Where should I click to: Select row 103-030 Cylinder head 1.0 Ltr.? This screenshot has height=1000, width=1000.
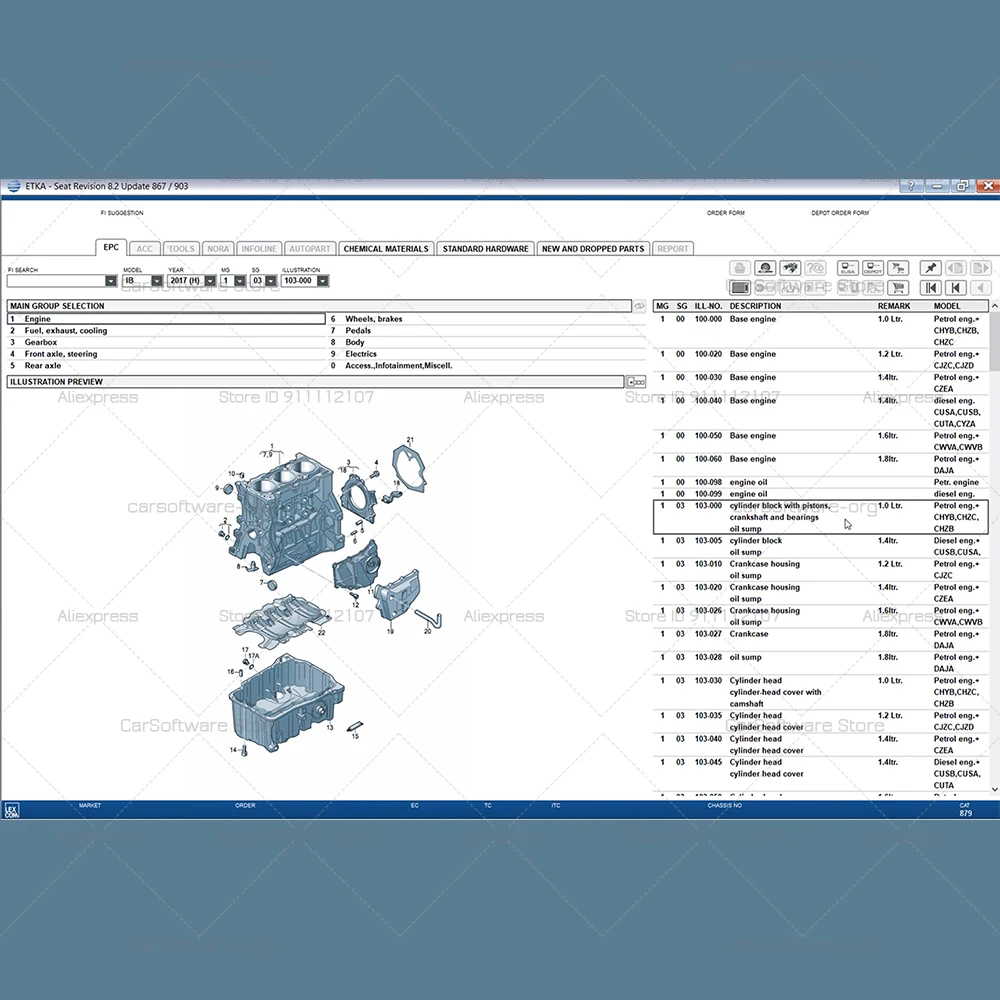click(821, 692)
